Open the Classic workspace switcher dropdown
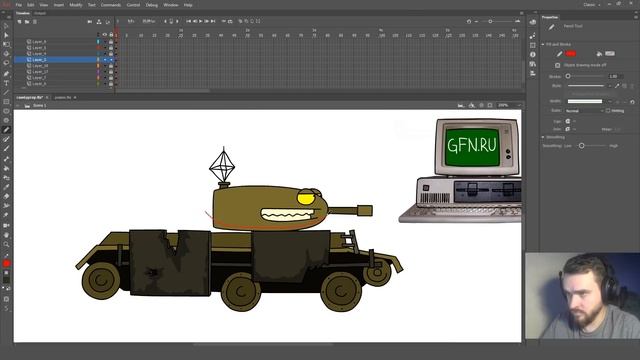Viewport: 640px width, 360px height. (592, 5)
